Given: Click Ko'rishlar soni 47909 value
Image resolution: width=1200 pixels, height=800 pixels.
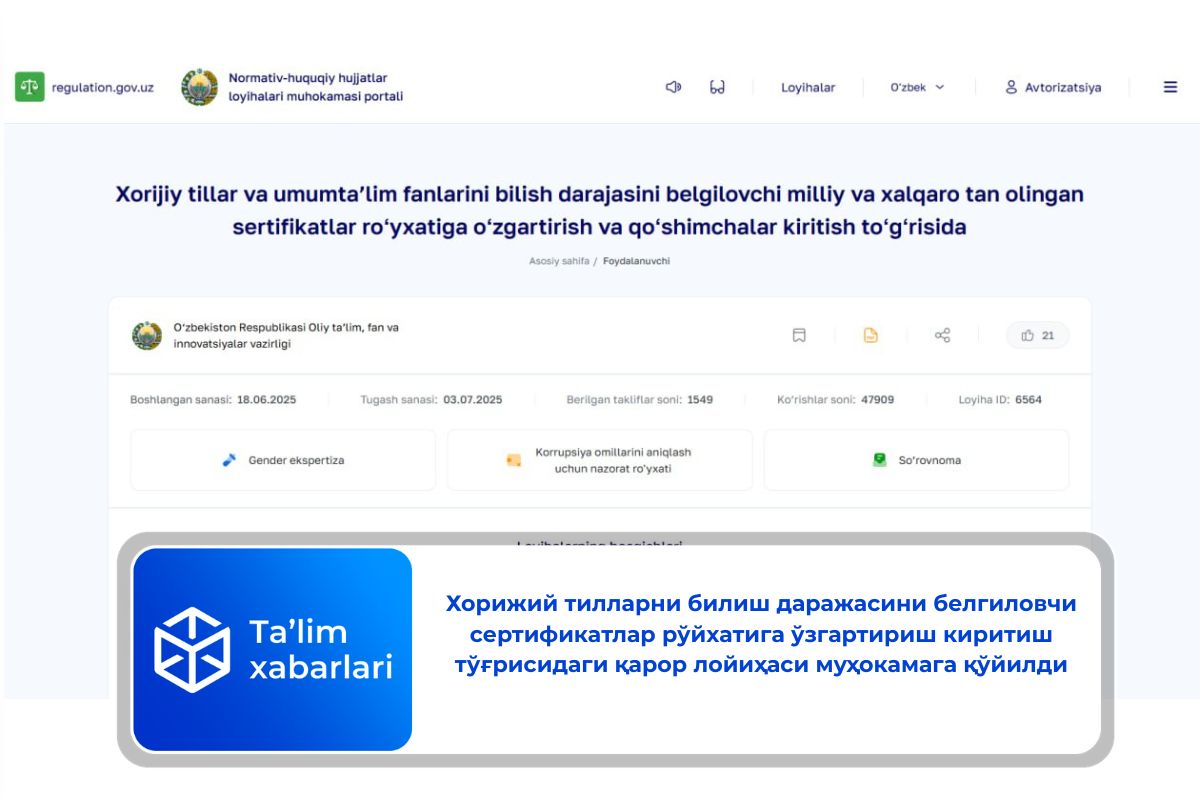Looking at the screenshot, I should (x=877, y=400).
